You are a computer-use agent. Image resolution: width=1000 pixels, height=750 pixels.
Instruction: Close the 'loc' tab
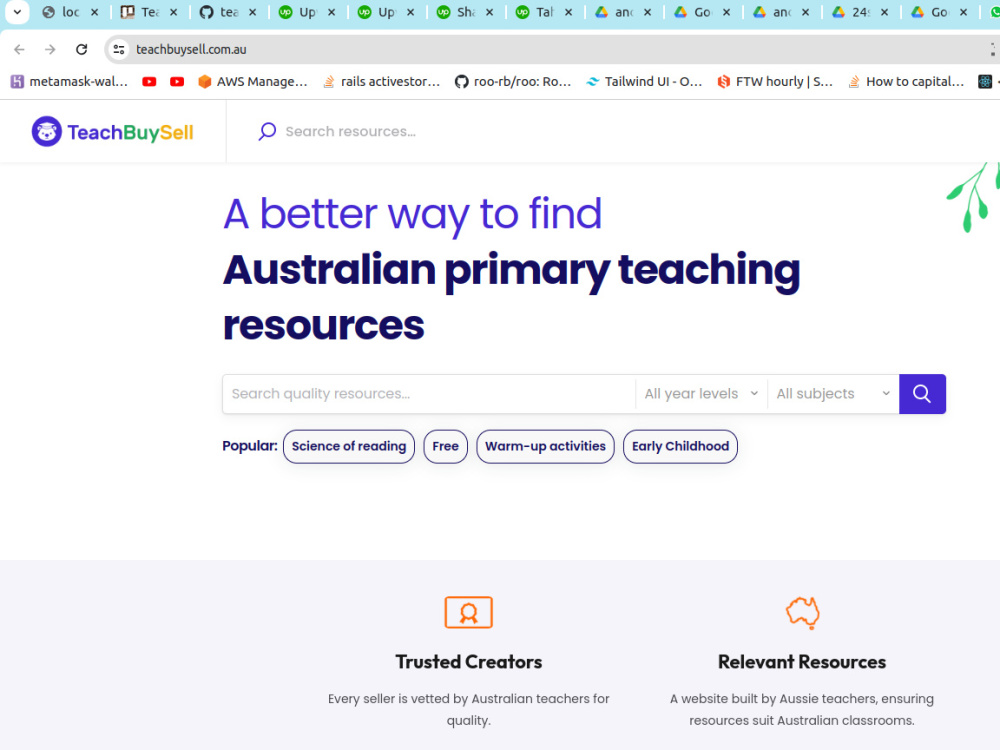pyautogui.click(x=94, y=12)
